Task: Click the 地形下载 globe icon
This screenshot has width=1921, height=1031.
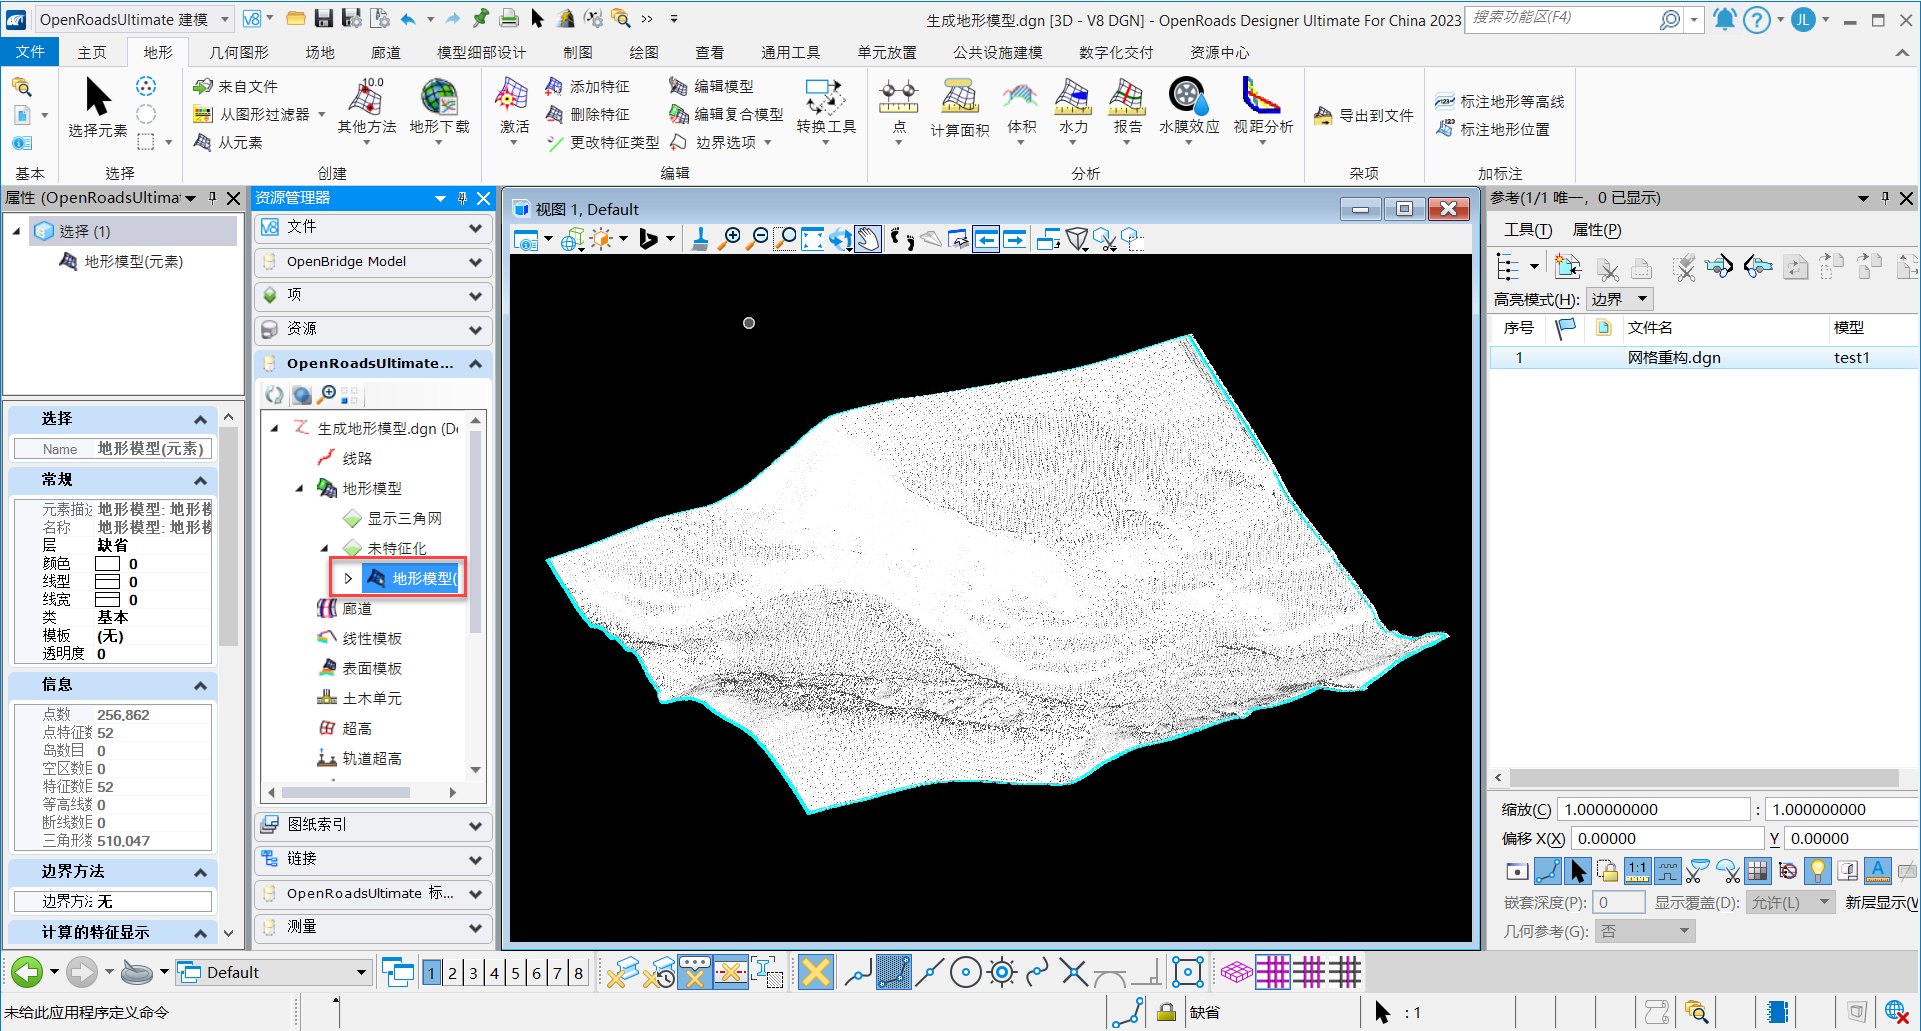Action: [x=439, y=97]
